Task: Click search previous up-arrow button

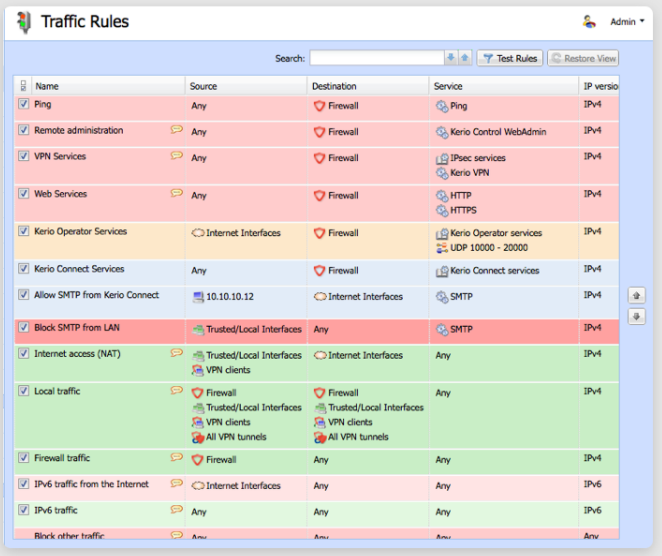Action: (x=465, y=58)
